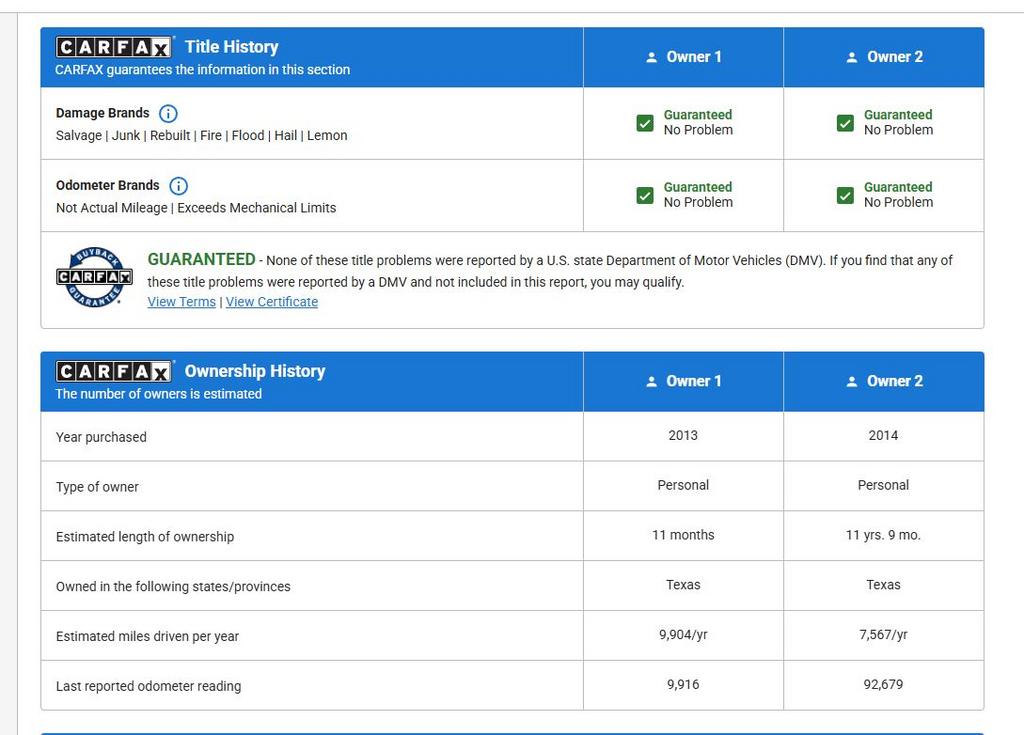The height and width of the screenshot is (735, 1024).
Task: Click Owner 2 'Texas' state value
Action: [x=883, y=585]
